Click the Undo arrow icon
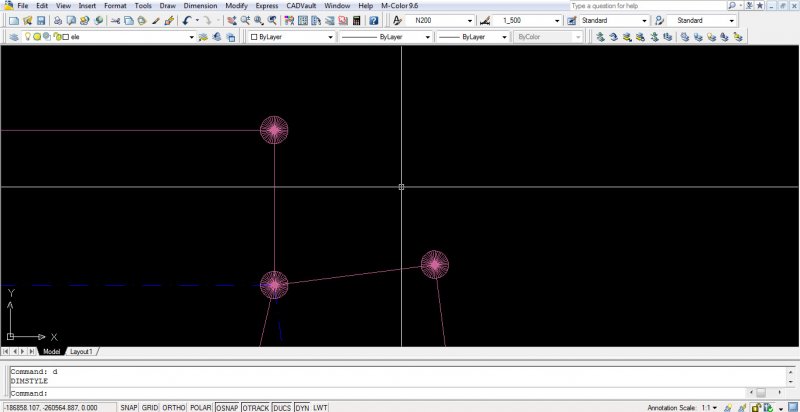Screen dimensions: 800x412 187,20
